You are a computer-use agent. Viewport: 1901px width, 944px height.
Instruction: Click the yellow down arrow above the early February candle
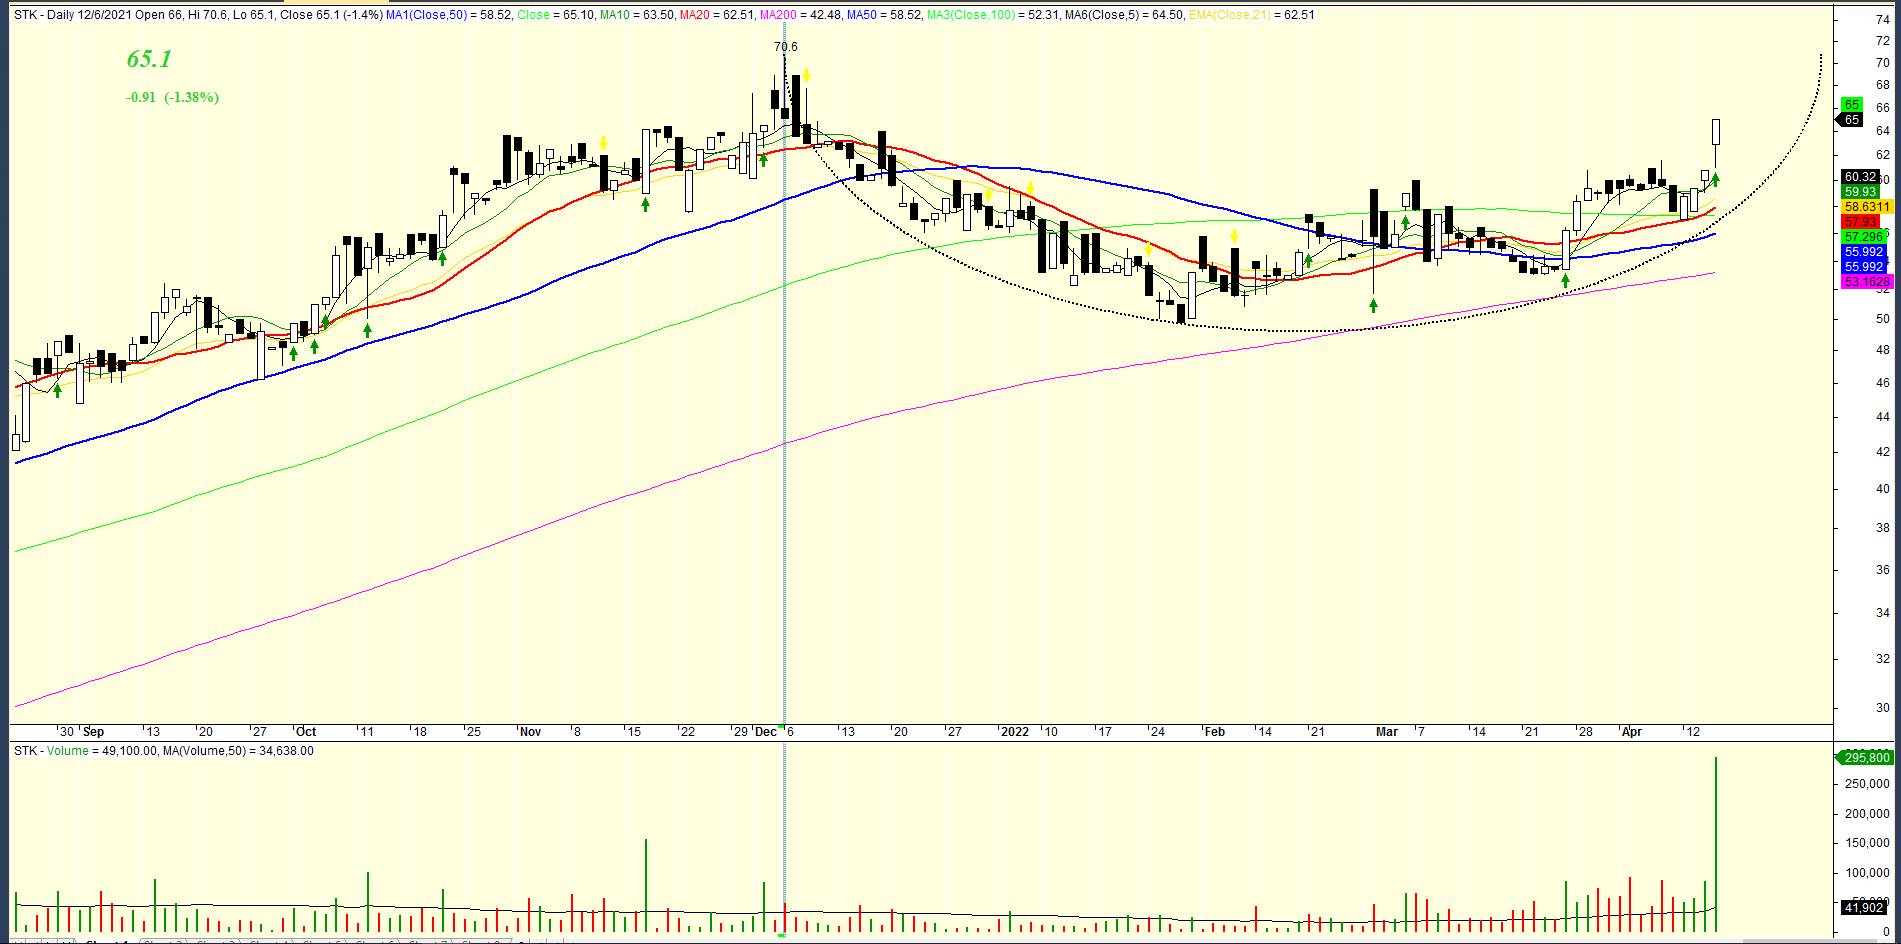pos(1235,236)
